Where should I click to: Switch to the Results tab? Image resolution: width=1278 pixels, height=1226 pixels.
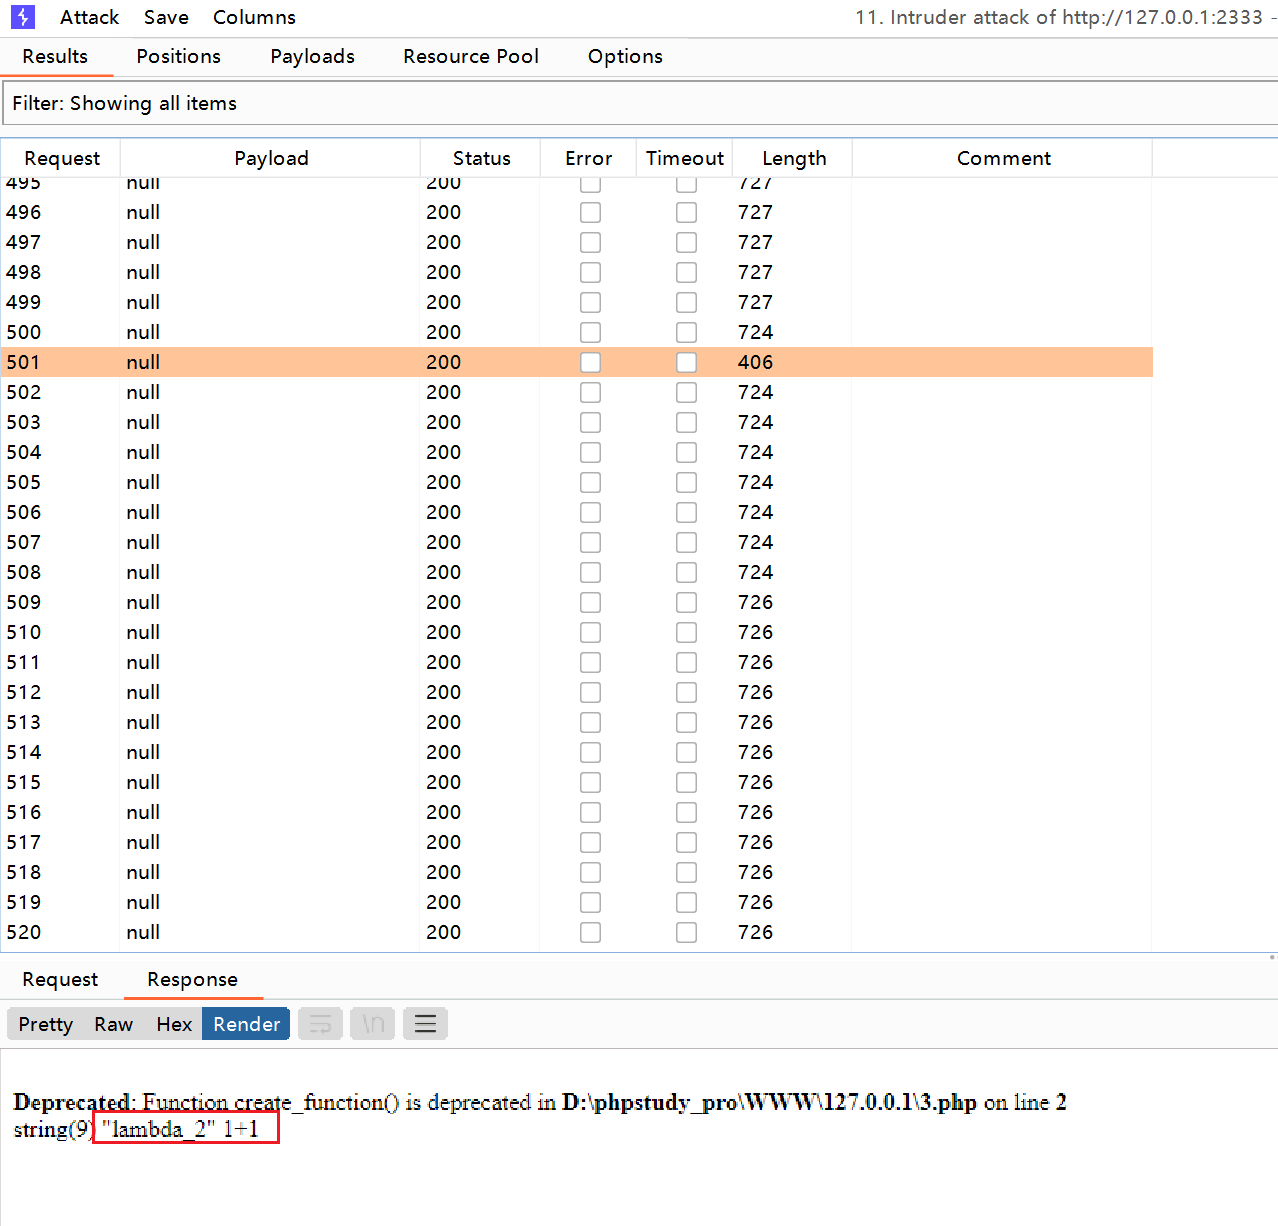tap(55, 56)
